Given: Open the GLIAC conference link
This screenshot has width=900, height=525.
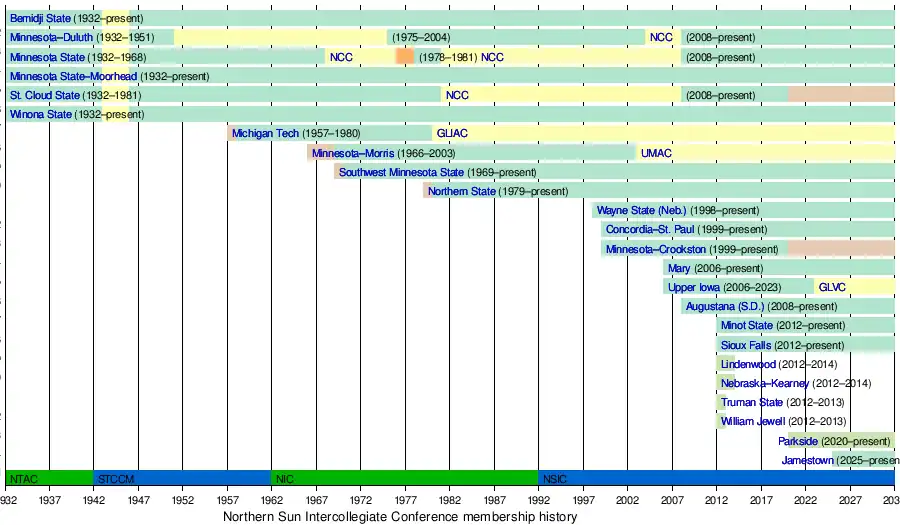Looking at the screenshot, I should click(x=452, y=133).
